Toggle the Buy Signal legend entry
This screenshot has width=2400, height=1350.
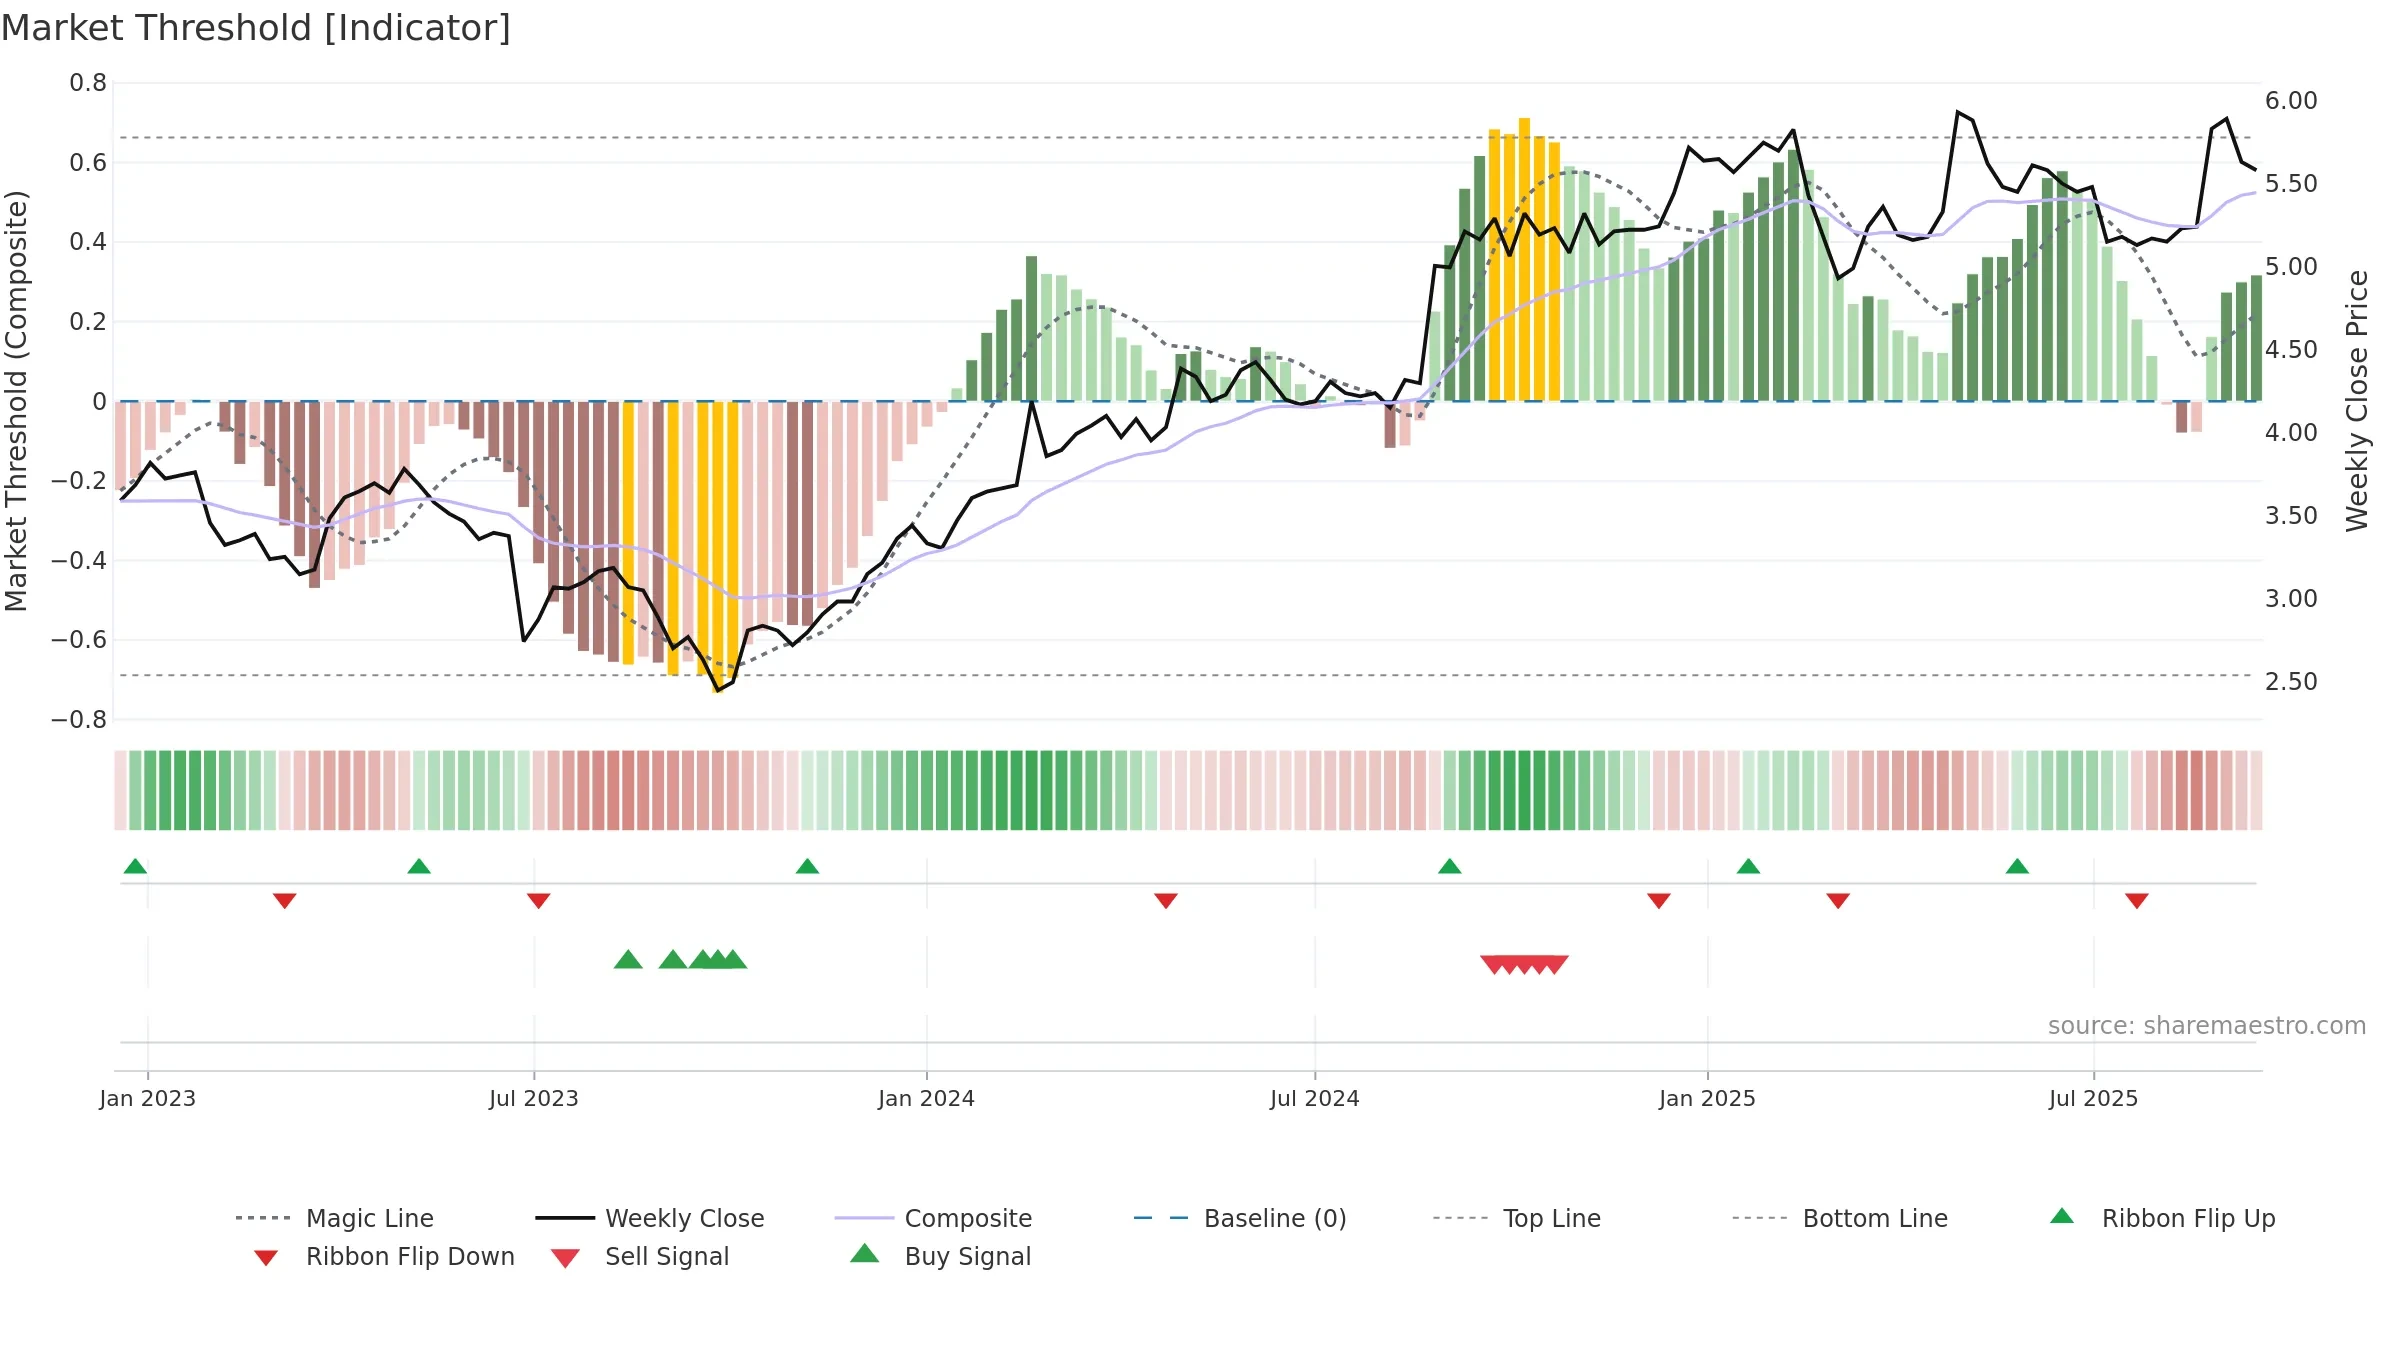point(940,1256)
